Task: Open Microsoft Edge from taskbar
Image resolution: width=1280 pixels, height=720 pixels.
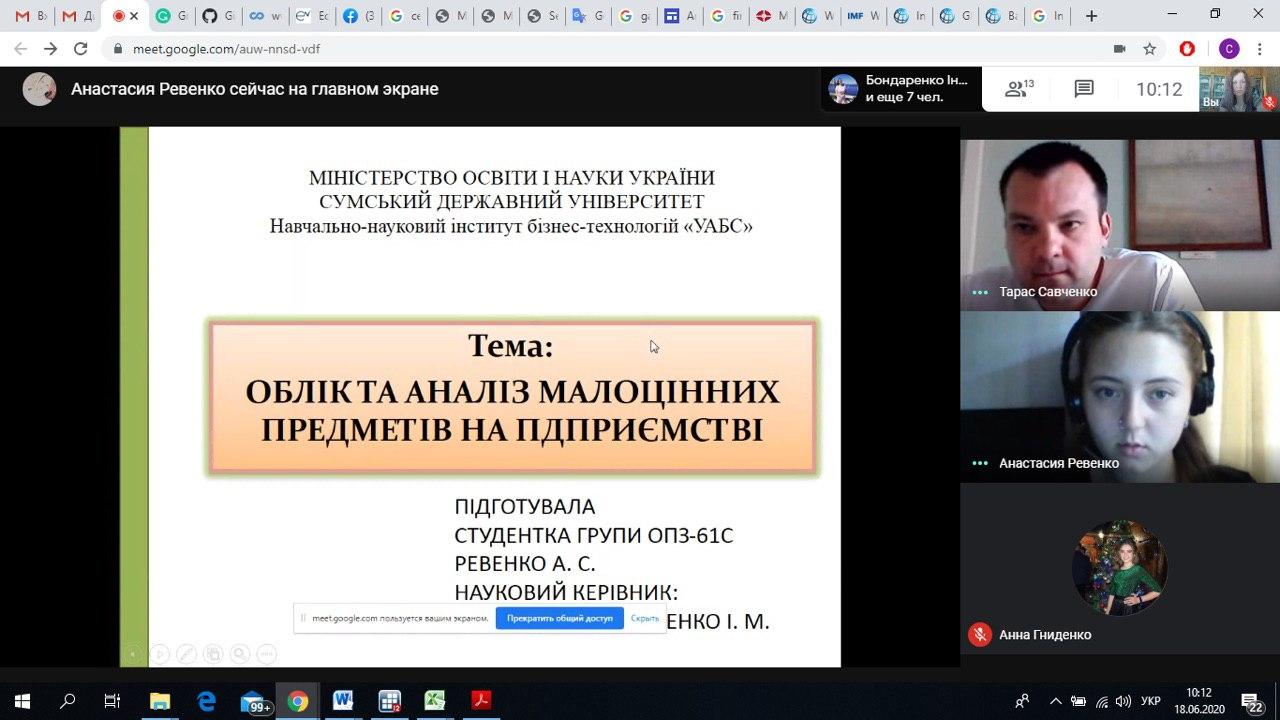Action: tap(206, 701)
